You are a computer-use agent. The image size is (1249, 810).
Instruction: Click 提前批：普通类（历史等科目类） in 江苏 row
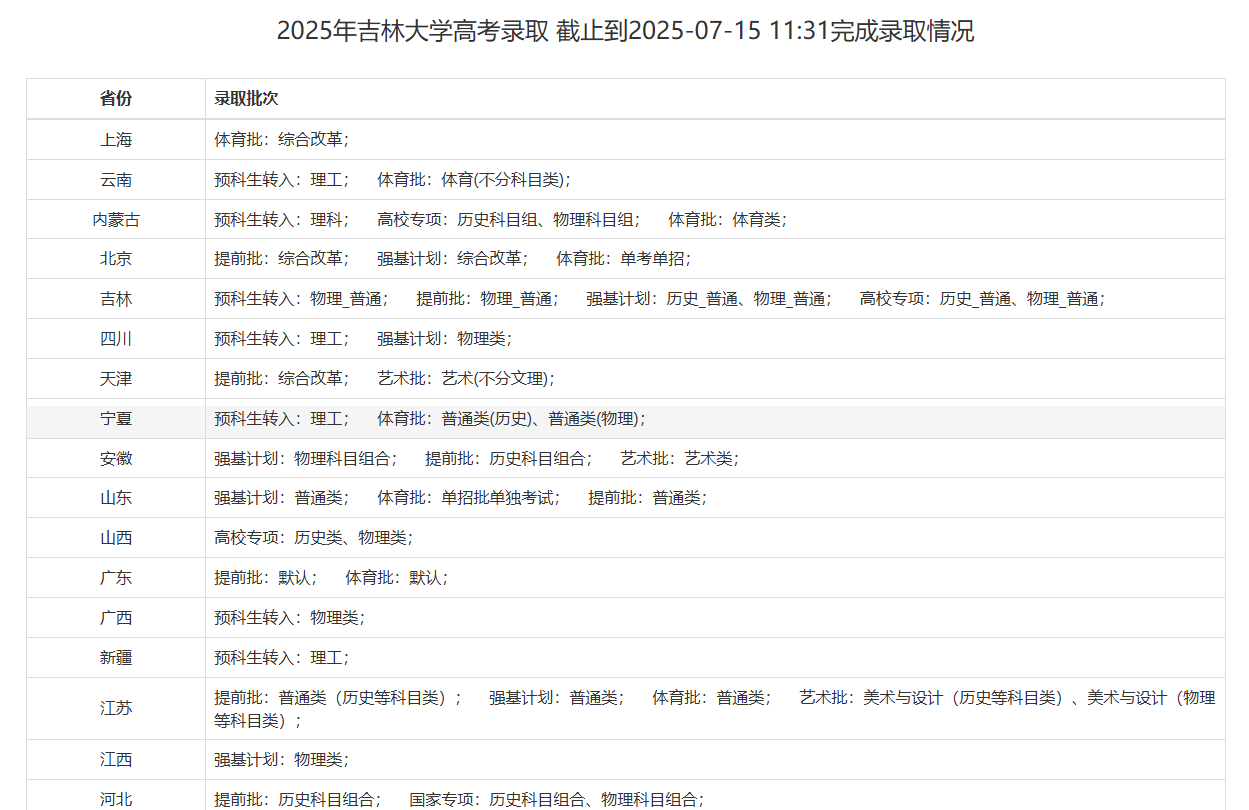pyautogui.click(x=337, y=698)
